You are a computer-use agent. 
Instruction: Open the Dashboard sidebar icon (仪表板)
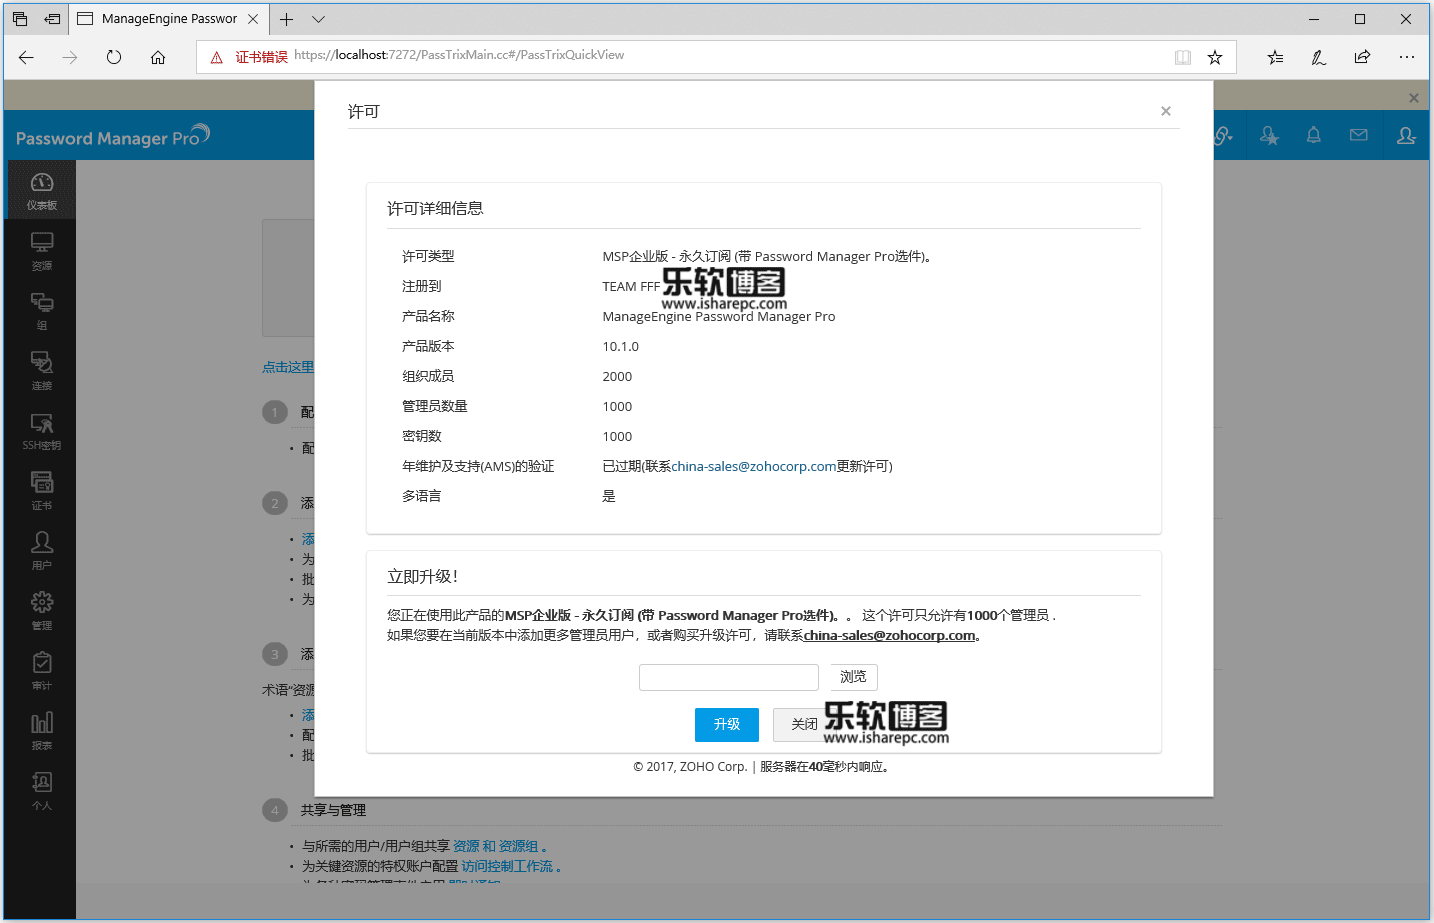pos(41,189)
